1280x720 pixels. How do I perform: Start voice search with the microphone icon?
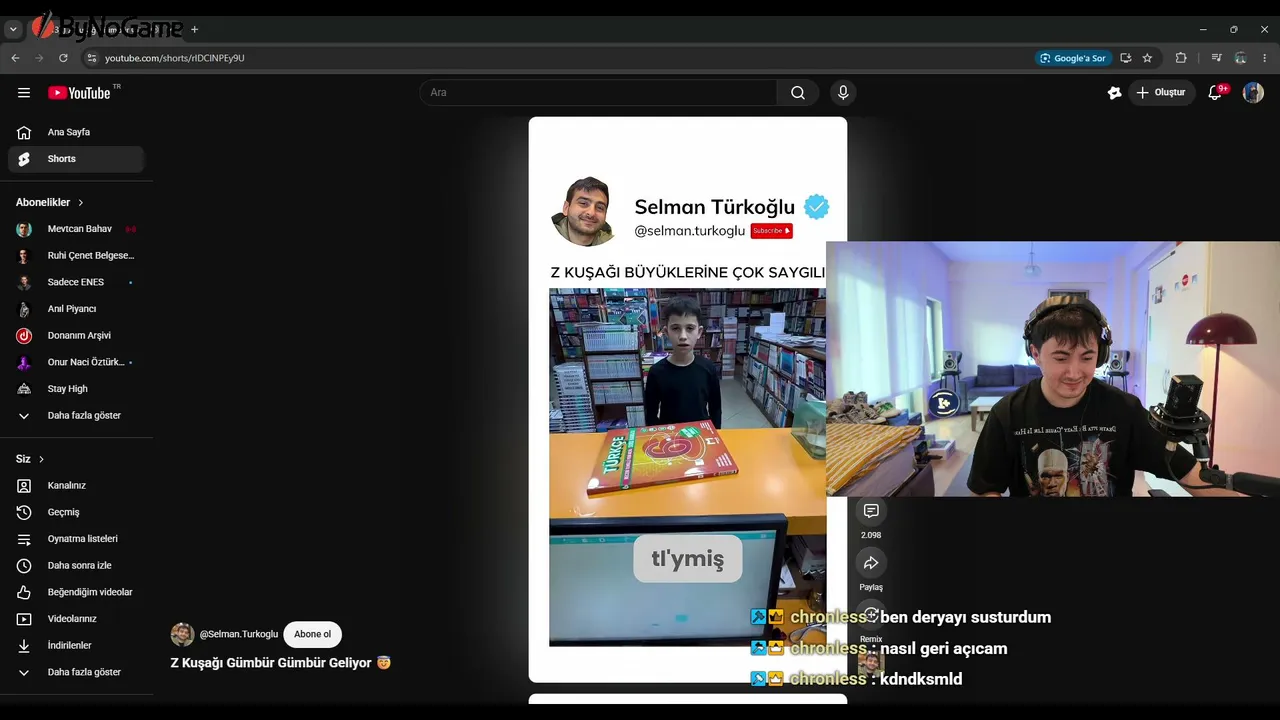click(843, 93)
